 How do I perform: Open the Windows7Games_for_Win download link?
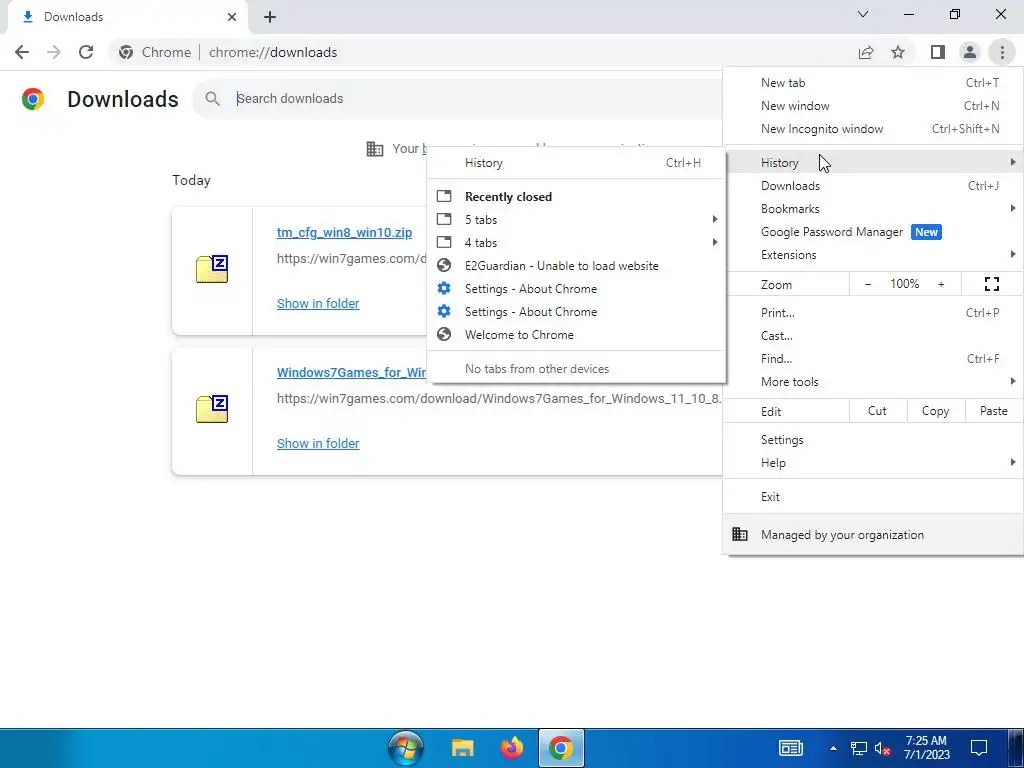(x=351, y=372)
